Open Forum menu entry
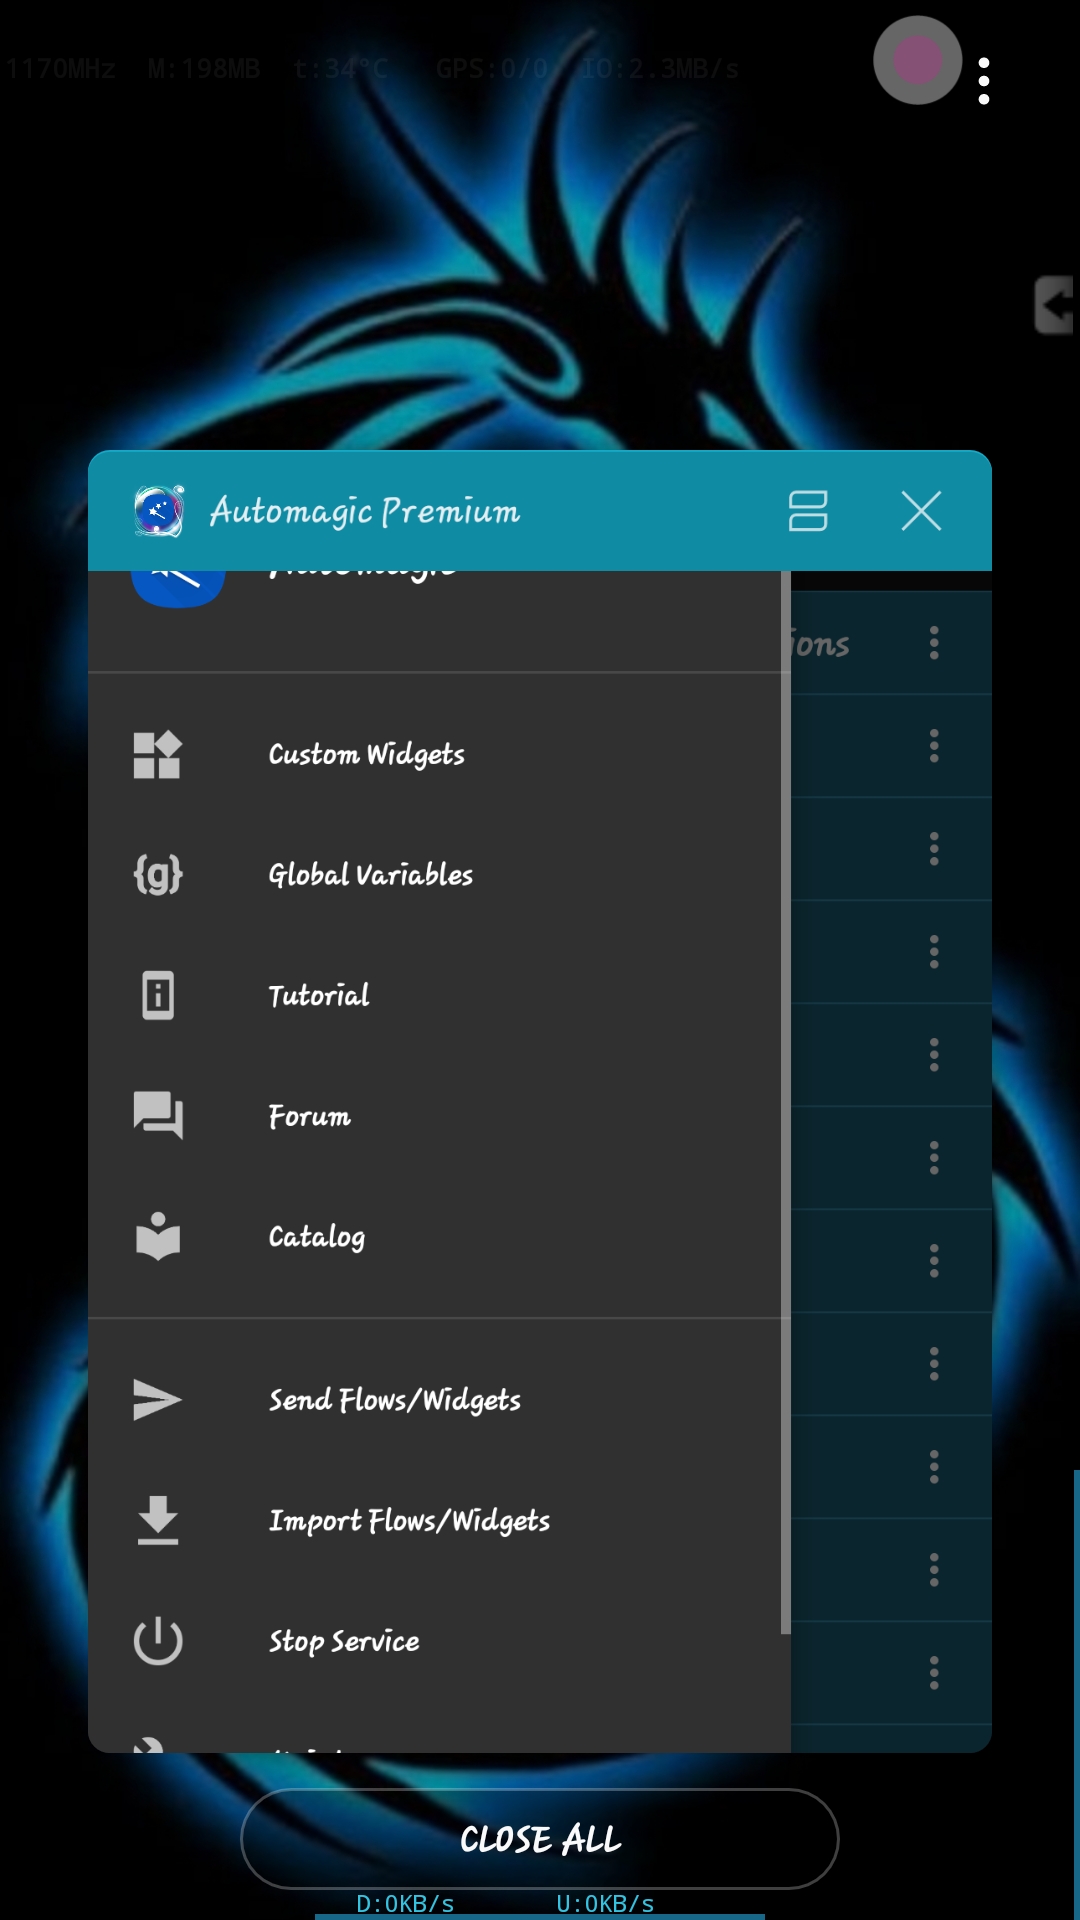Screen dimensions: 1080x1920 pos(439,1115)
